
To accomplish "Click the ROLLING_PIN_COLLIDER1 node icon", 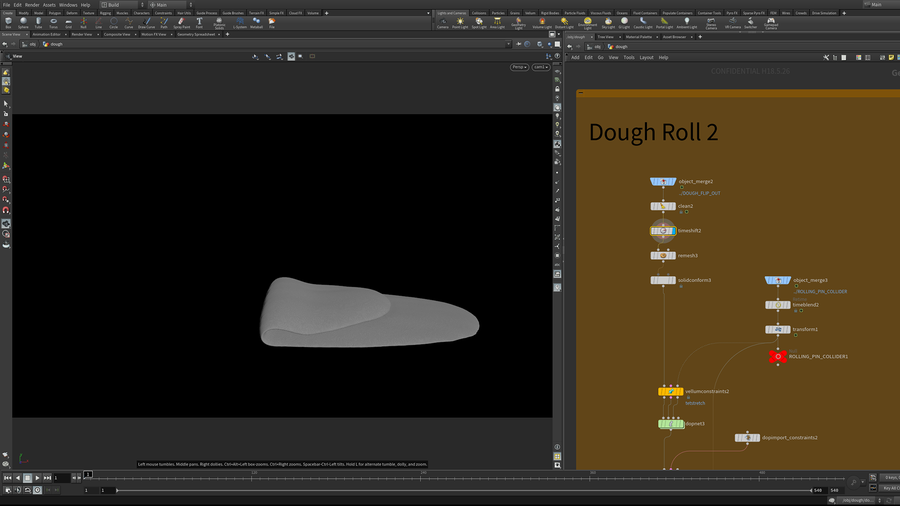I will click(778, 356).
